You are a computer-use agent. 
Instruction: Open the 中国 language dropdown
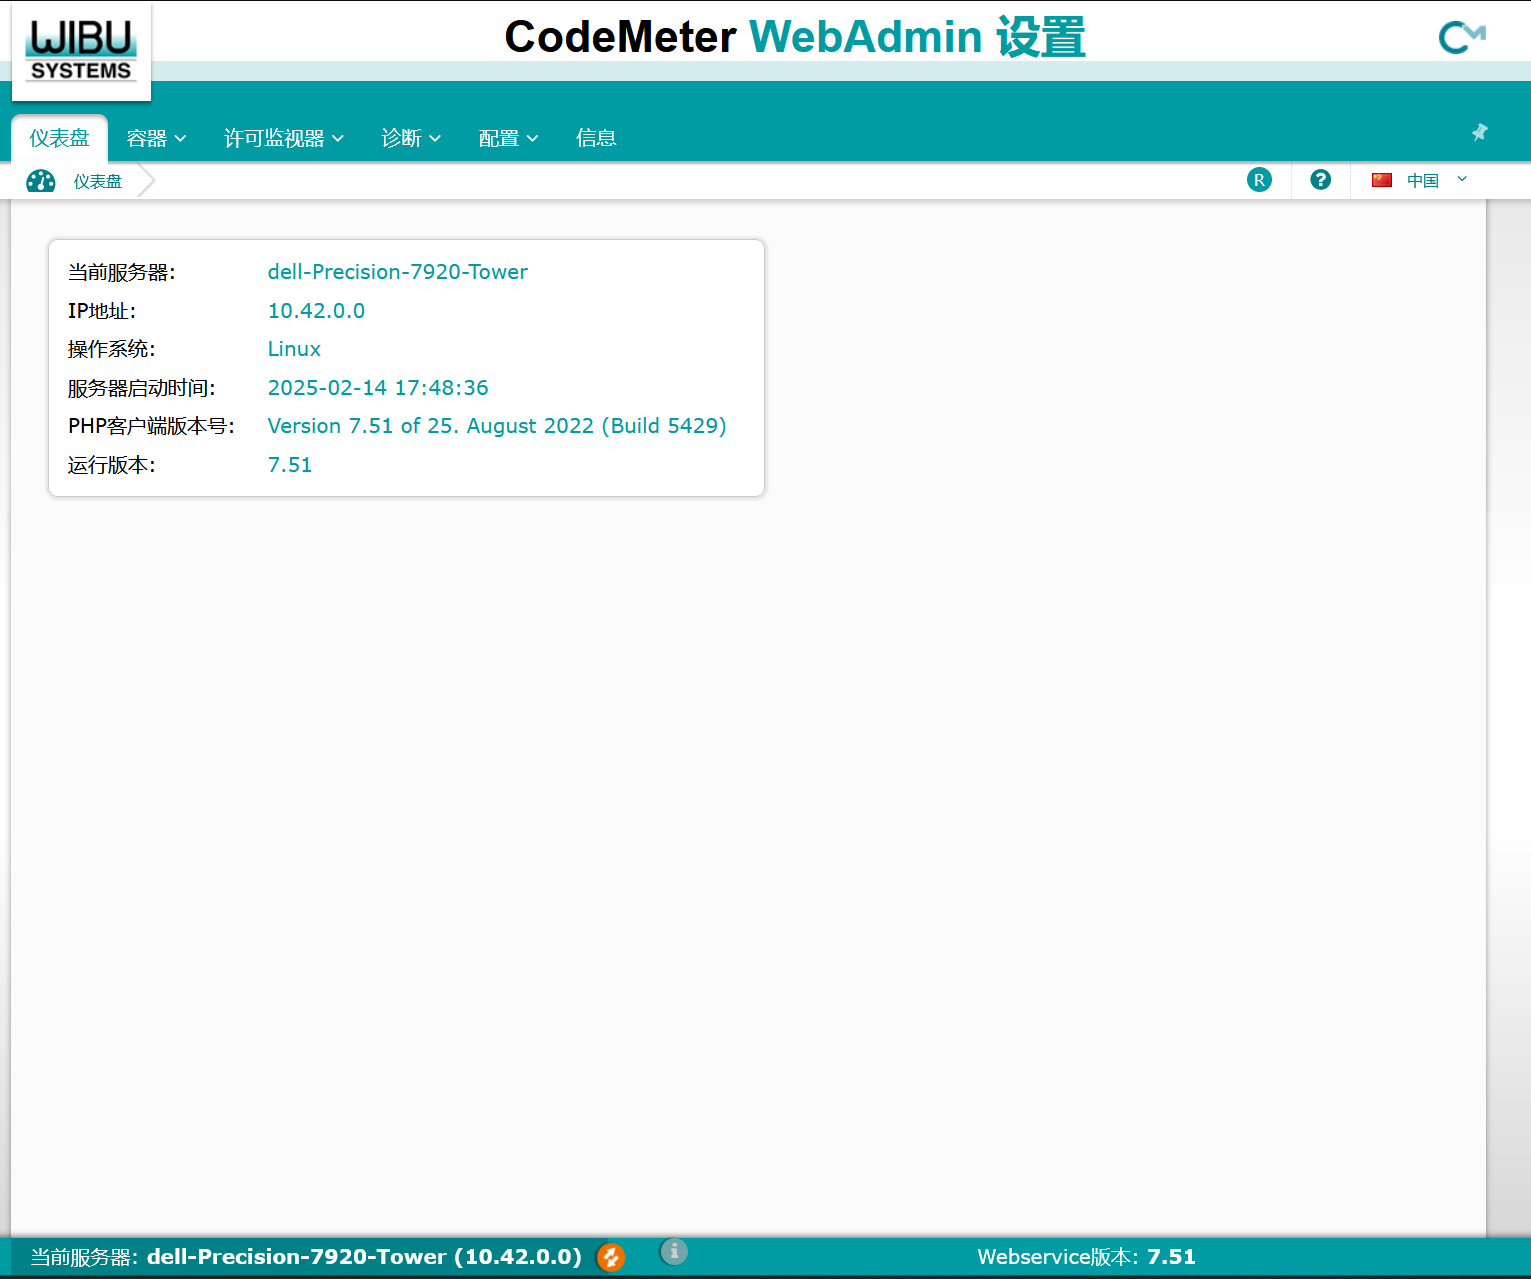(1420, 180)
